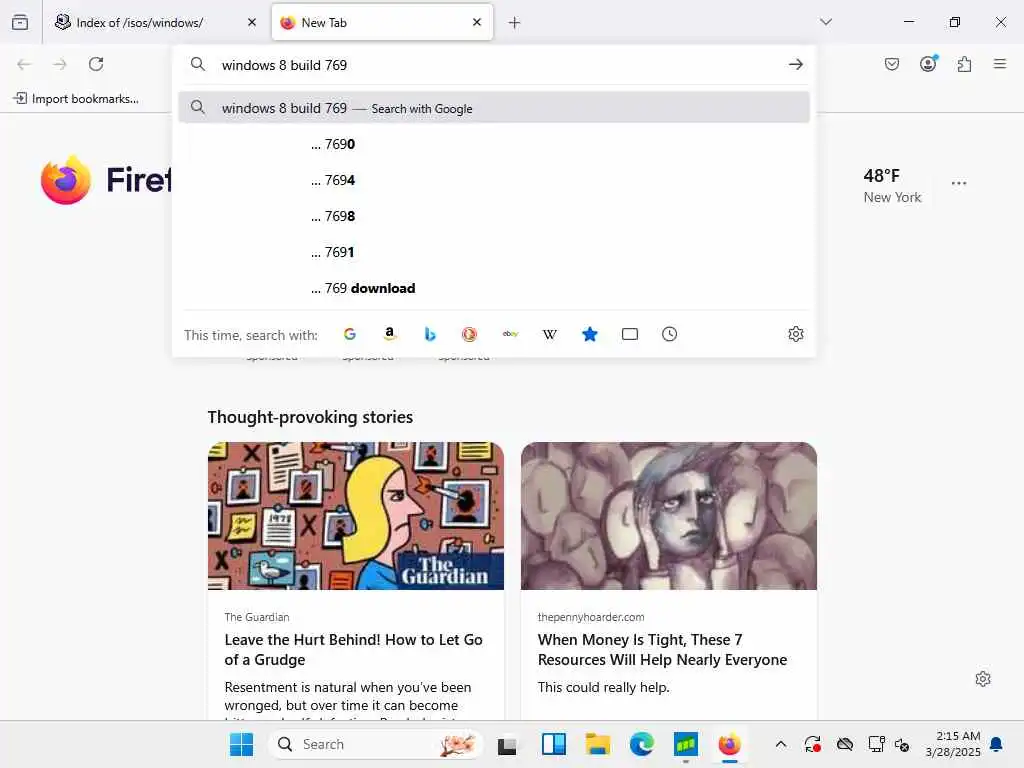Open the list all tabs dropdown
The height and width of the screenshot is (768, 1024).
pyautogui.click(x=826, y=22)
